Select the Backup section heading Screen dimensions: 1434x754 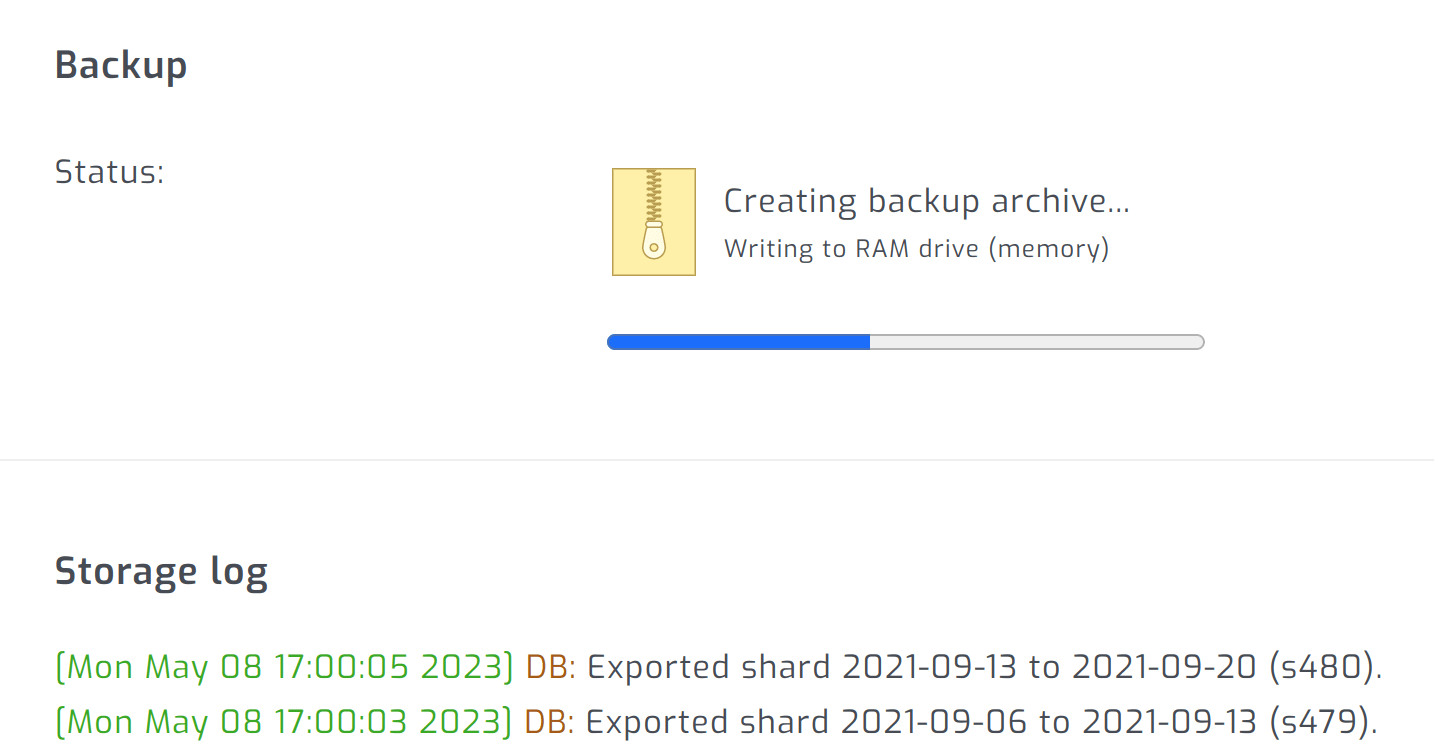120,64
